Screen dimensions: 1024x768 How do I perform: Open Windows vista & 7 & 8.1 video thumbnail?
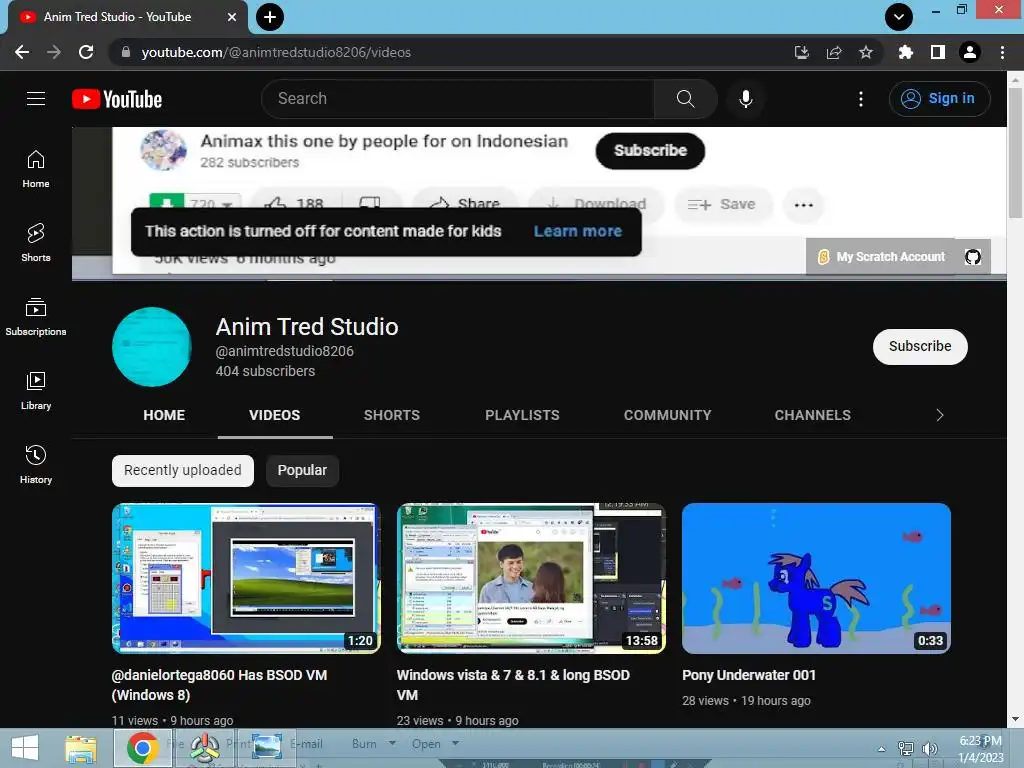pyautogui.click(x=531, y=578)
